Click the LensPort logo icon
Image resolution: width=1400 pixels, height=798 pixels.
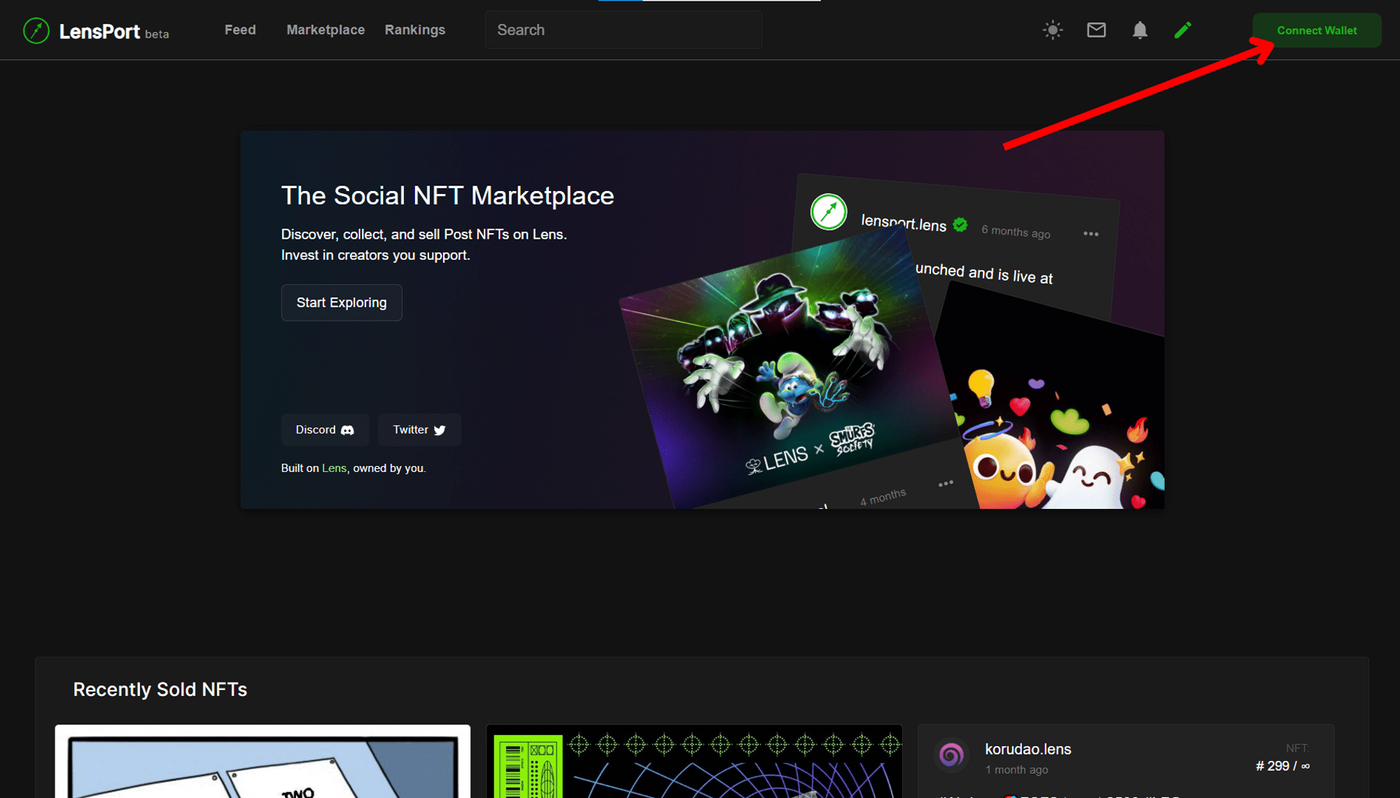coord(36,31)
